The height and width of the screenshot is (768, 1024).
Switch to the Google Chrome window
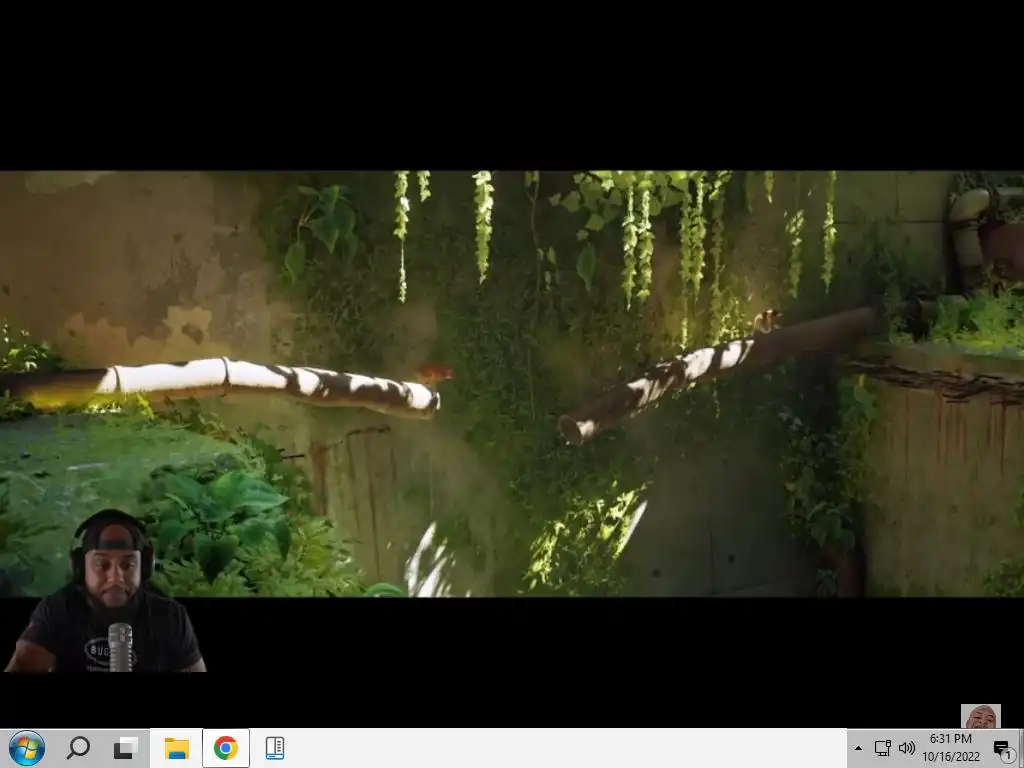[x=225, y=748]
